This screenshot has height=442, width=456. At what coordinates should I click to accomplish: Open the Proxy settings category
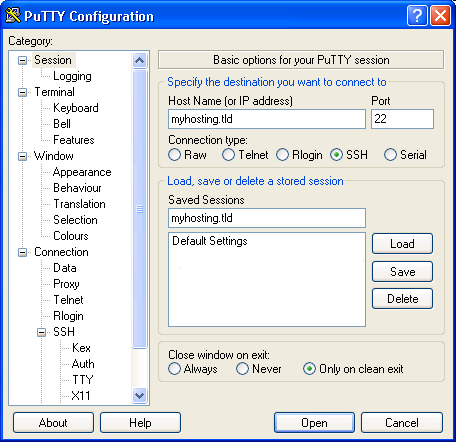66,284
